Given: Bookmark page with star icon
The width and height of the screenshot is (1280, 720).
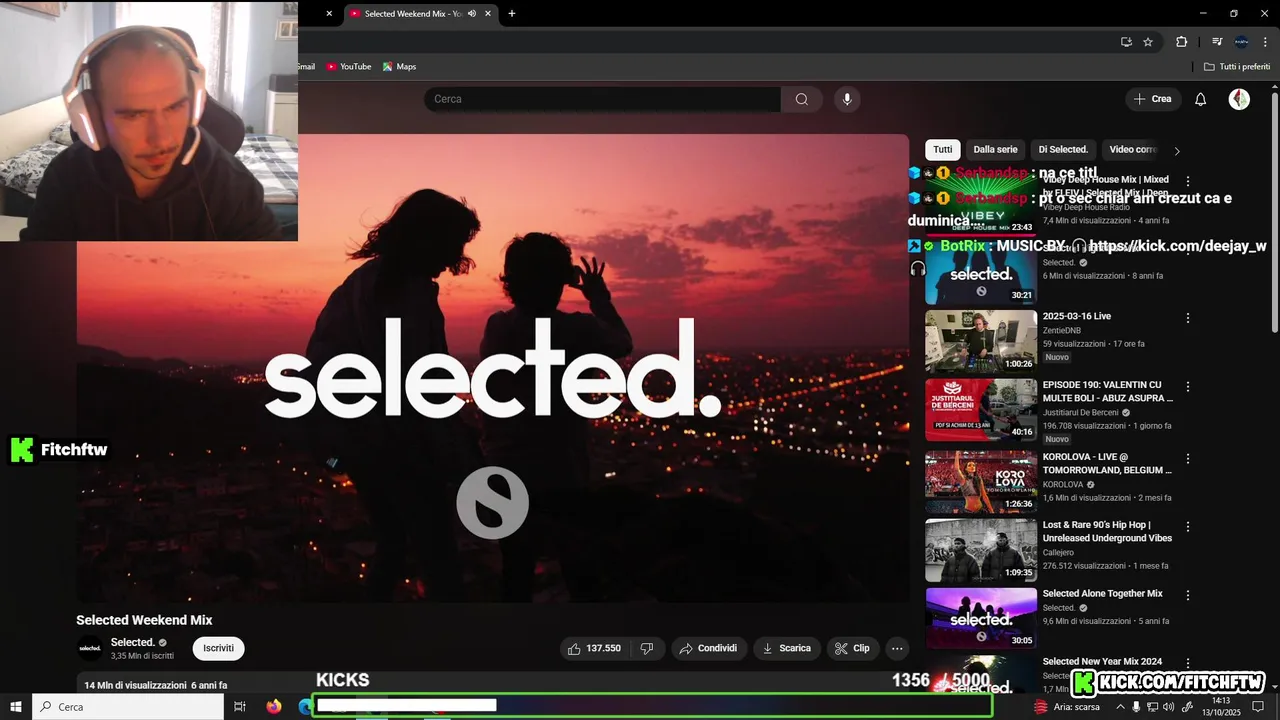Looking at the screenshot, I should [x=1148, y=42].
